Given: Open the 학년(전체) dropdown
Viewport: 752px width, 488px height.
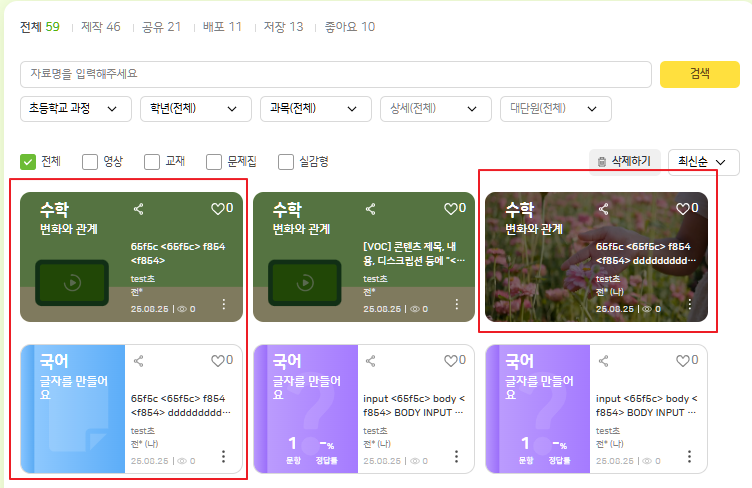Looking at the screenshot, I should (194, 109).
